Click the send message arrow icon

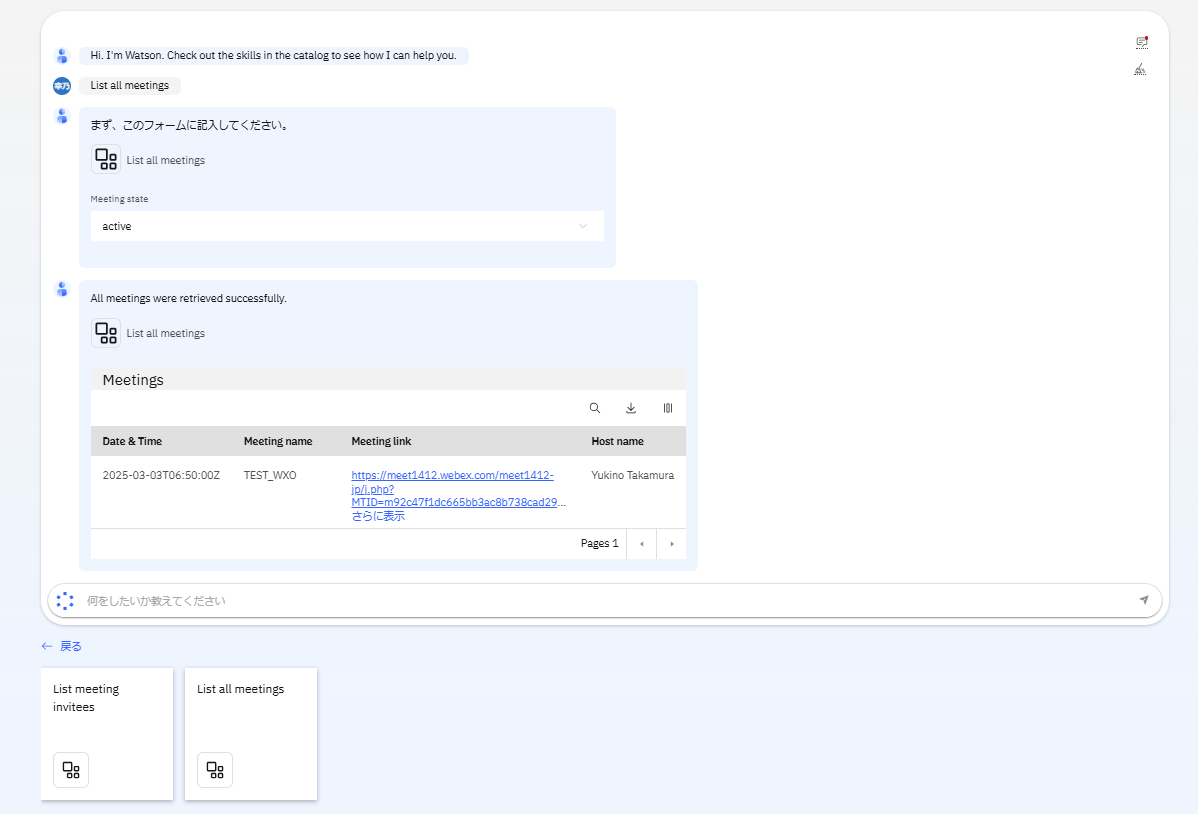1144,600
